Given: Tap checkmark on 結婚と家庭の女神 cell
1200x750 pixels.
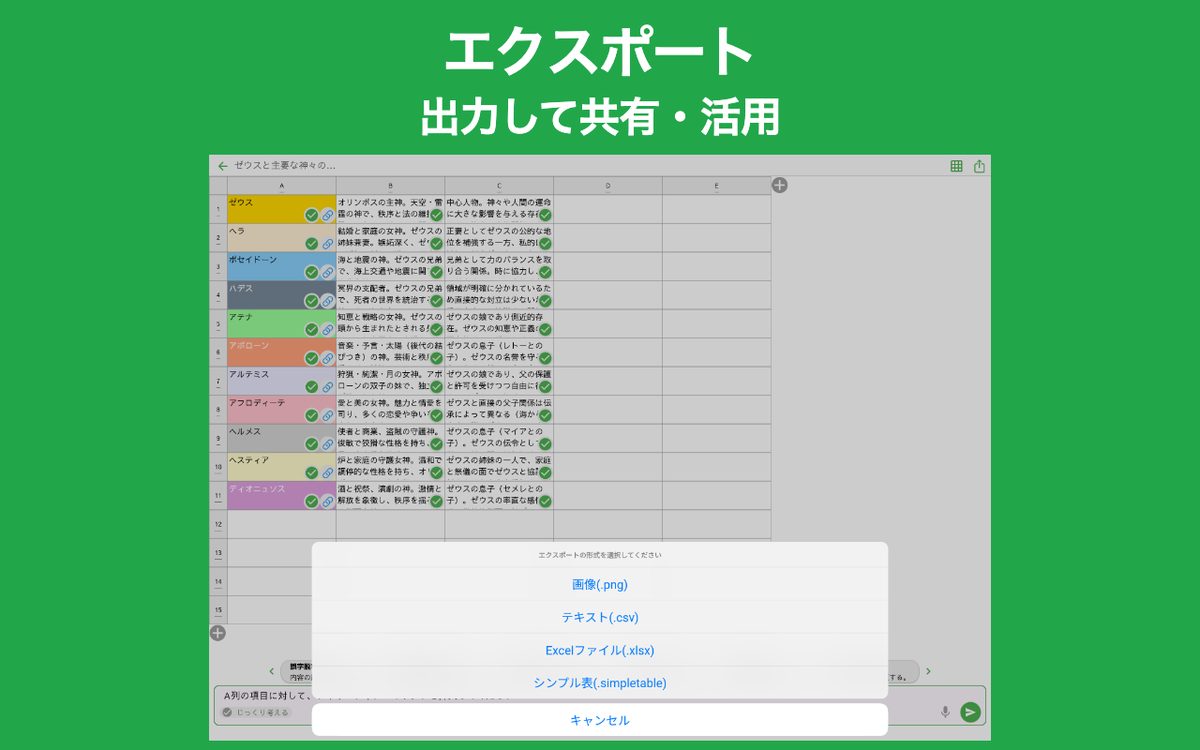Looking at the screenshot, I should pyautogui.click(x=436, y=243).
